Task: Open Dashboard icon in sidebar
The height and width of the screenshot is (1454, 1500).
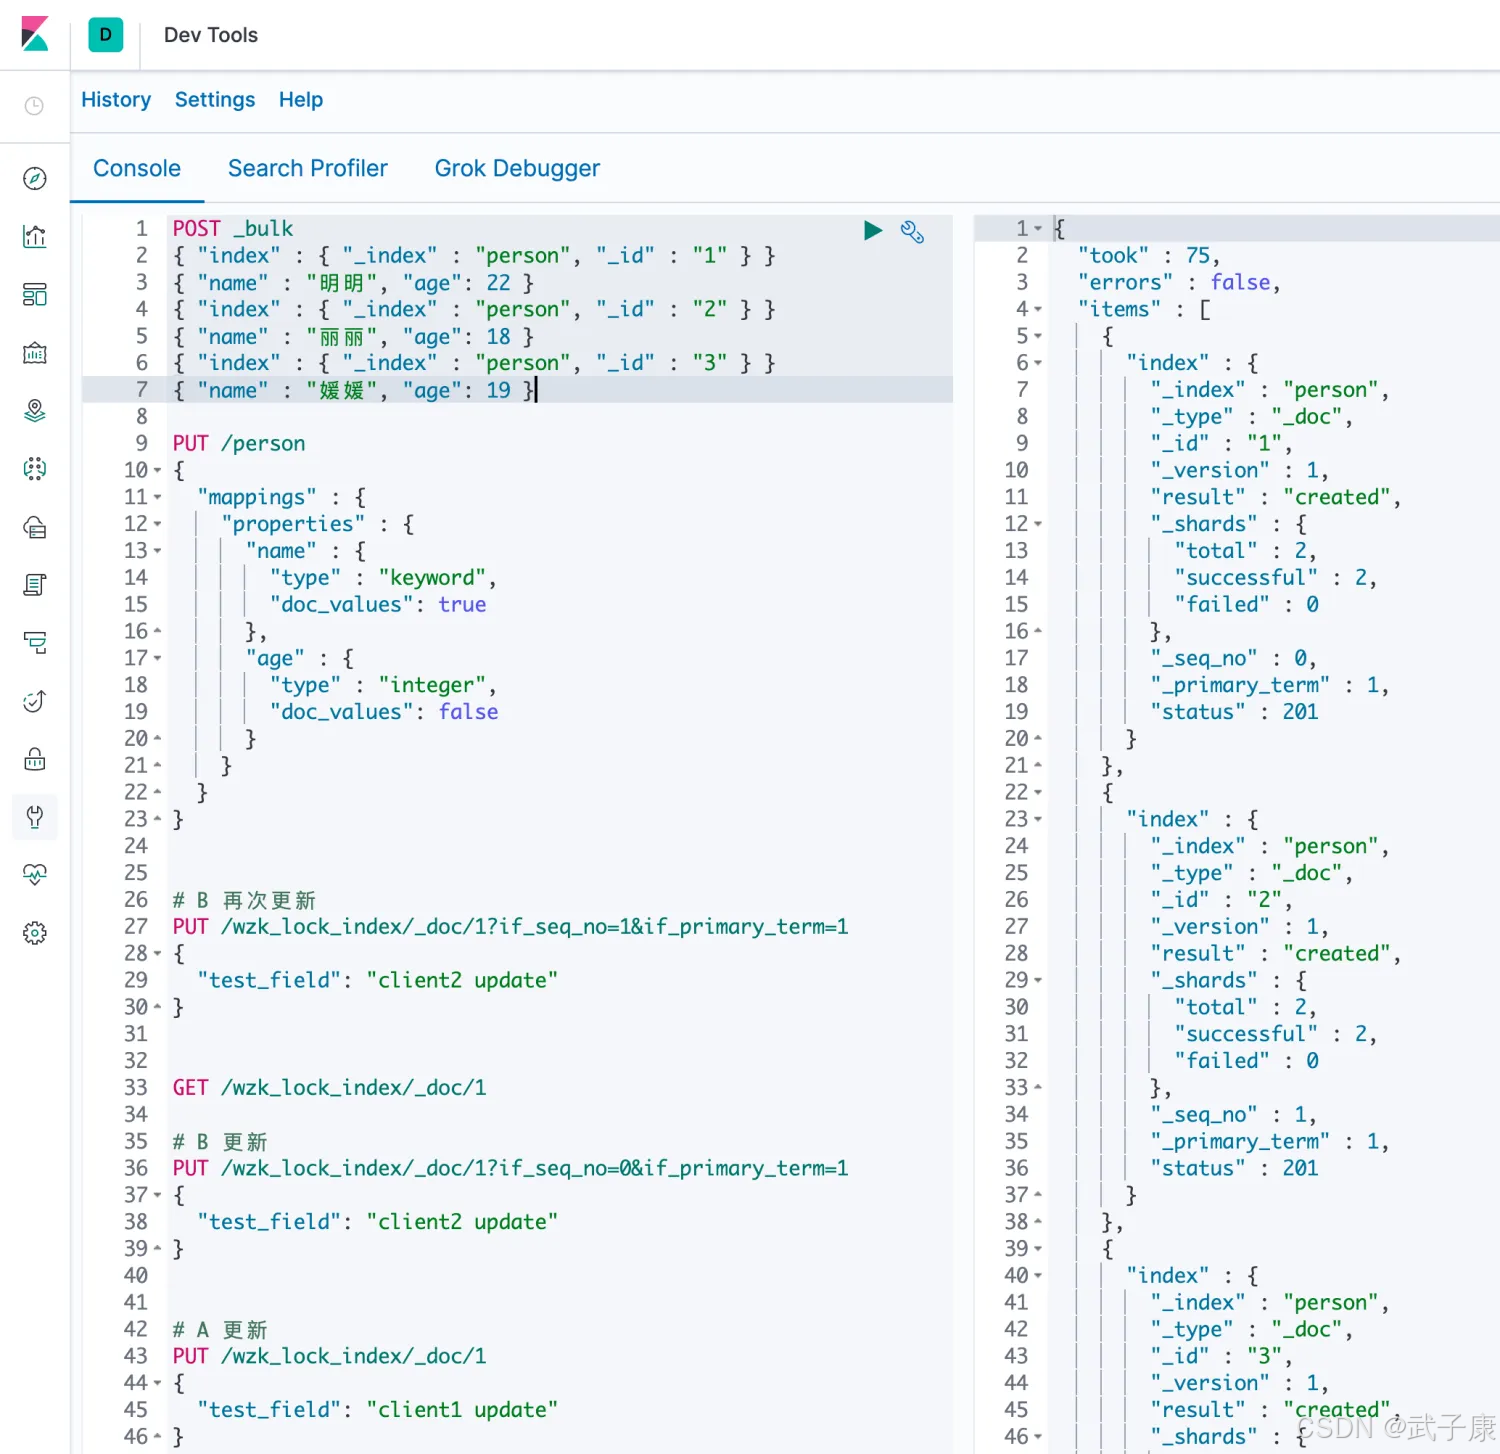Action: pos(35,295)
